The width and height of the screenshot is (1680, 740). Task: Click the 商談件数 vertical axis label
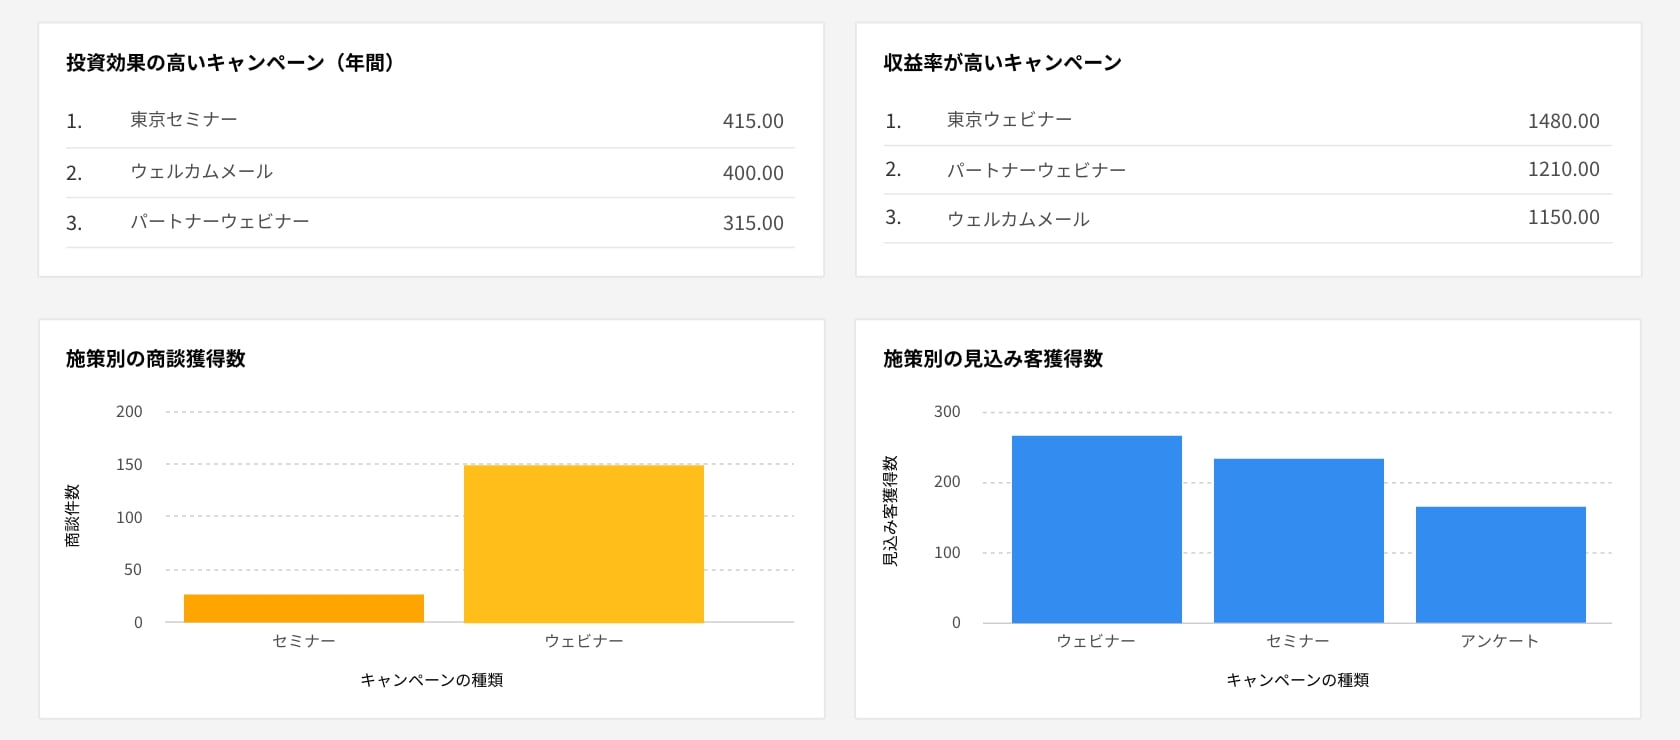click(73, 516)
